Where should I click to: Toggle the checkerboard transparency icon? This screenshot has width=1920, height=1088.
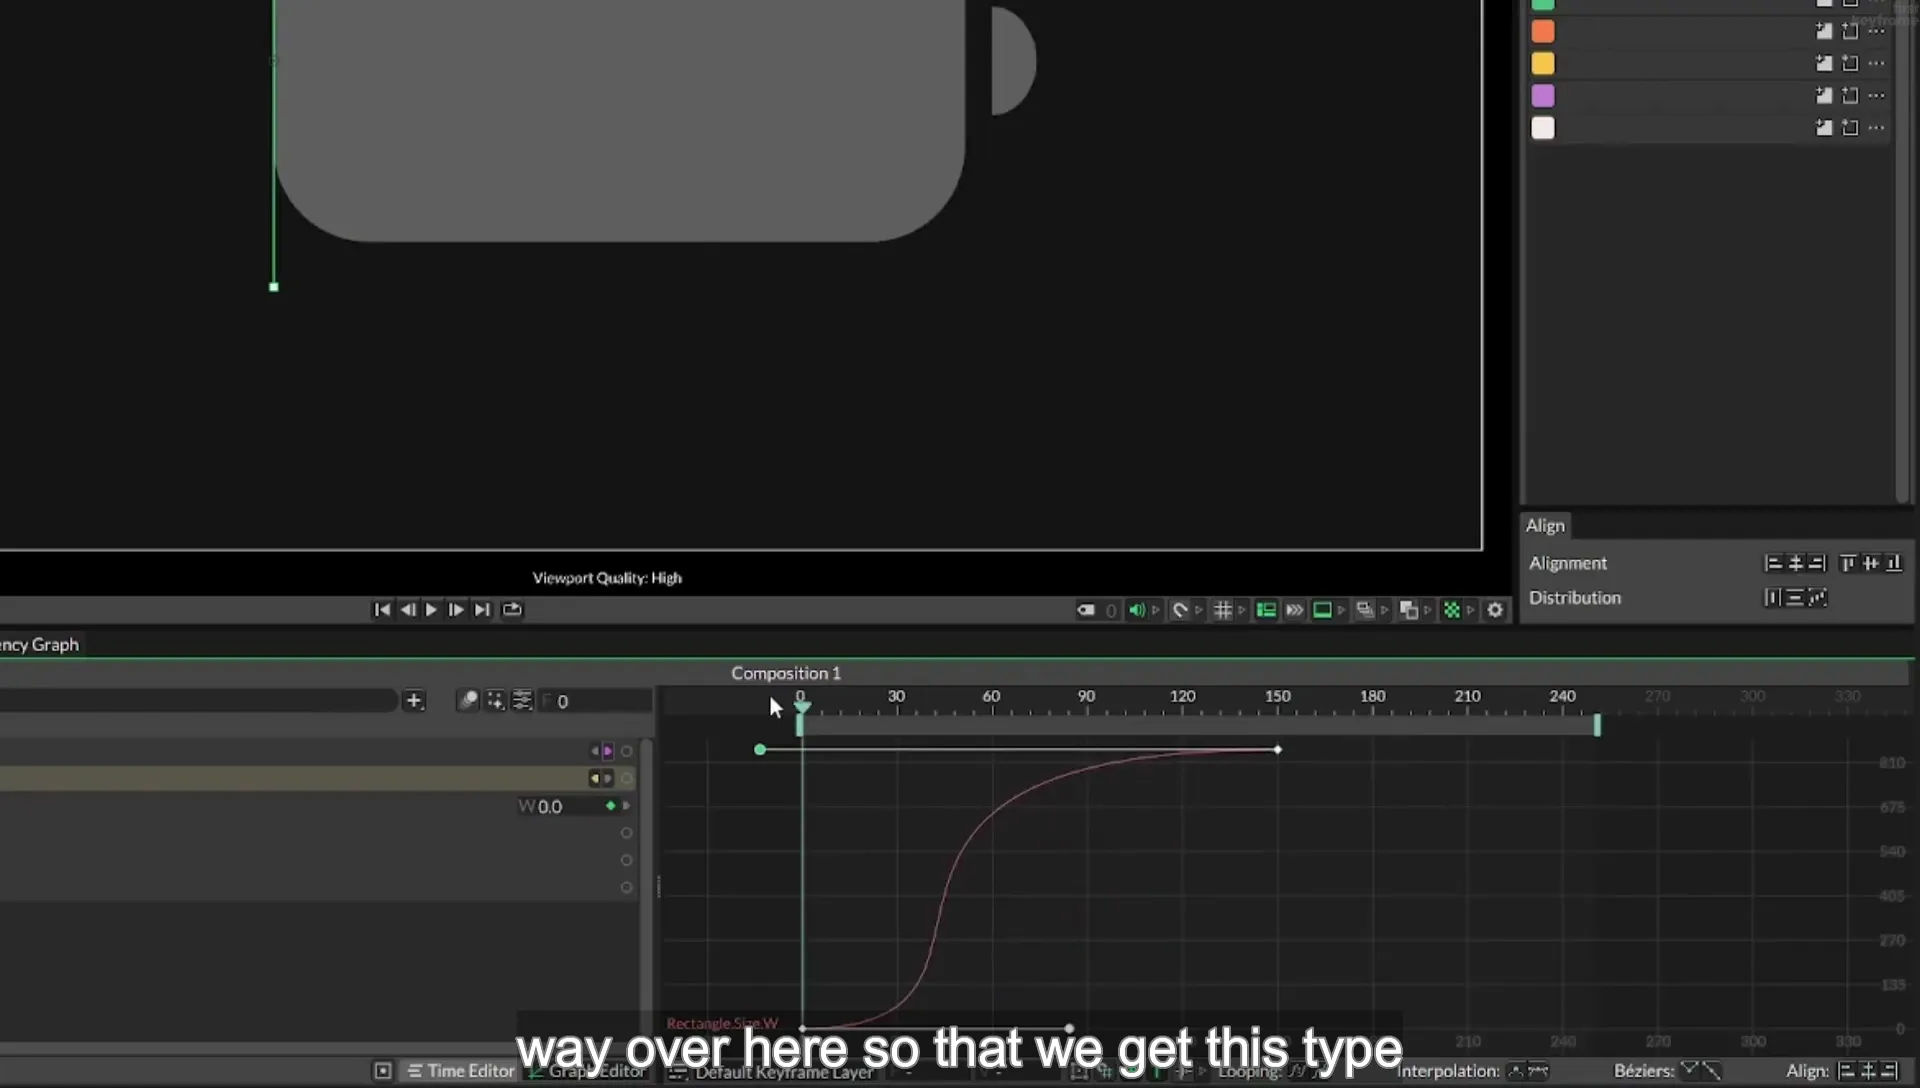pyautogui.click(x=1451, y=610)
